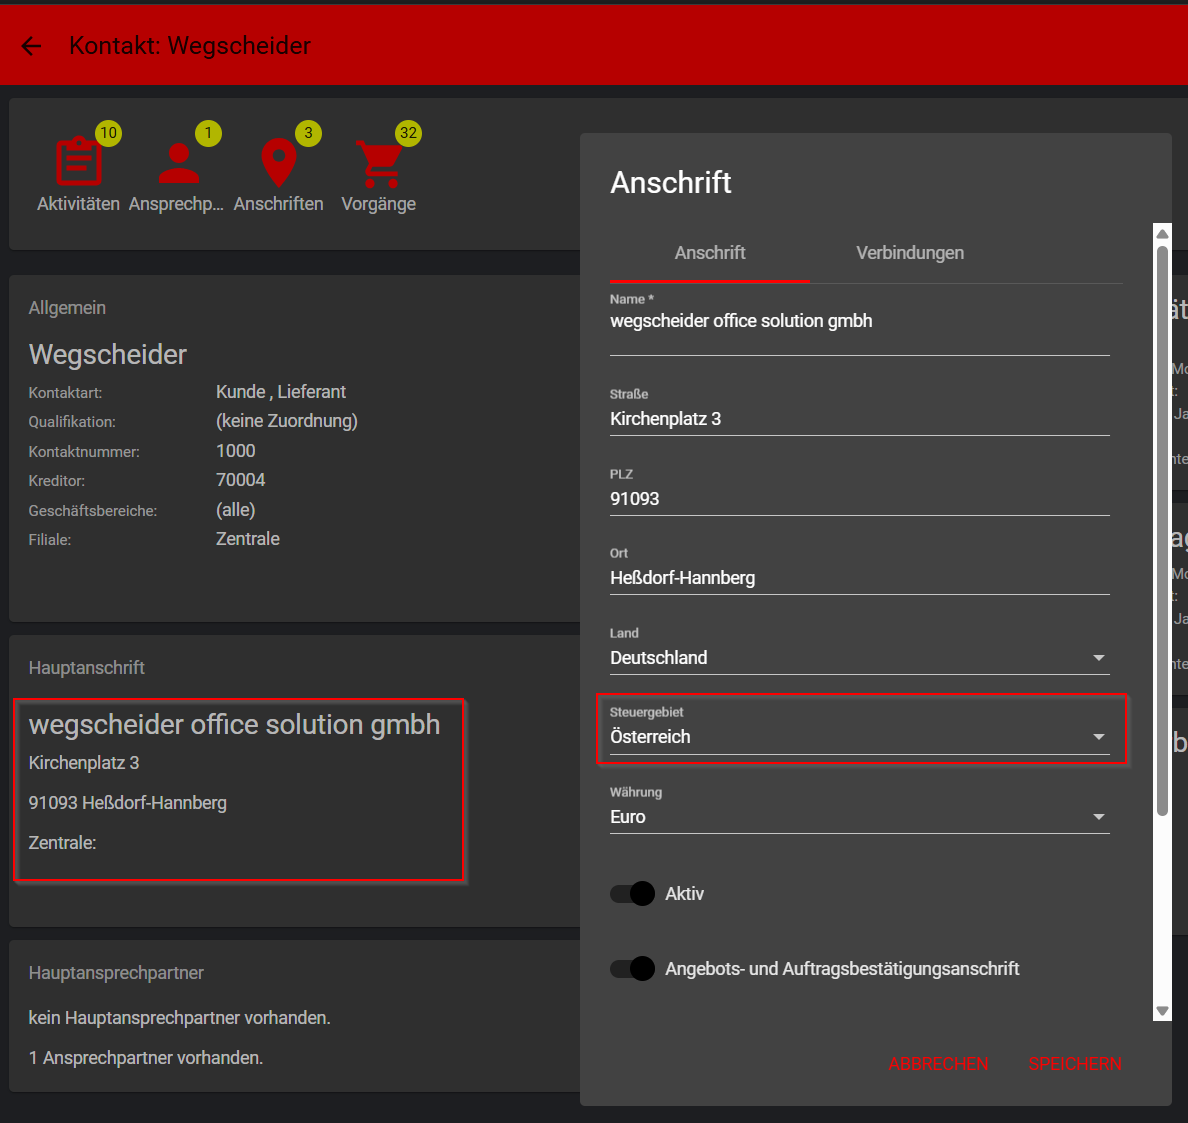Click the SPEICHERN button

pyautogui.click(x=1075, y=1064)
